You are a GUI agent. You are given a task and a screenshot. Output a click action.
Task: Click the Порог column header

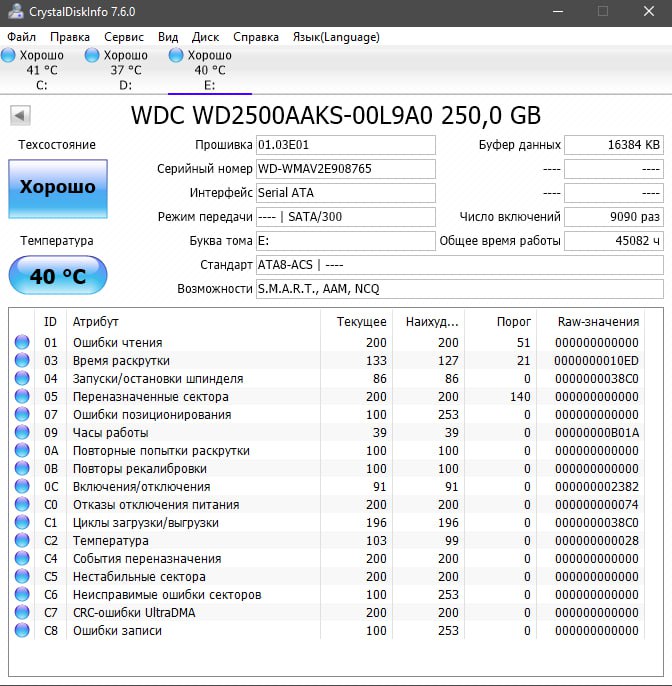(x=501, y=322)
